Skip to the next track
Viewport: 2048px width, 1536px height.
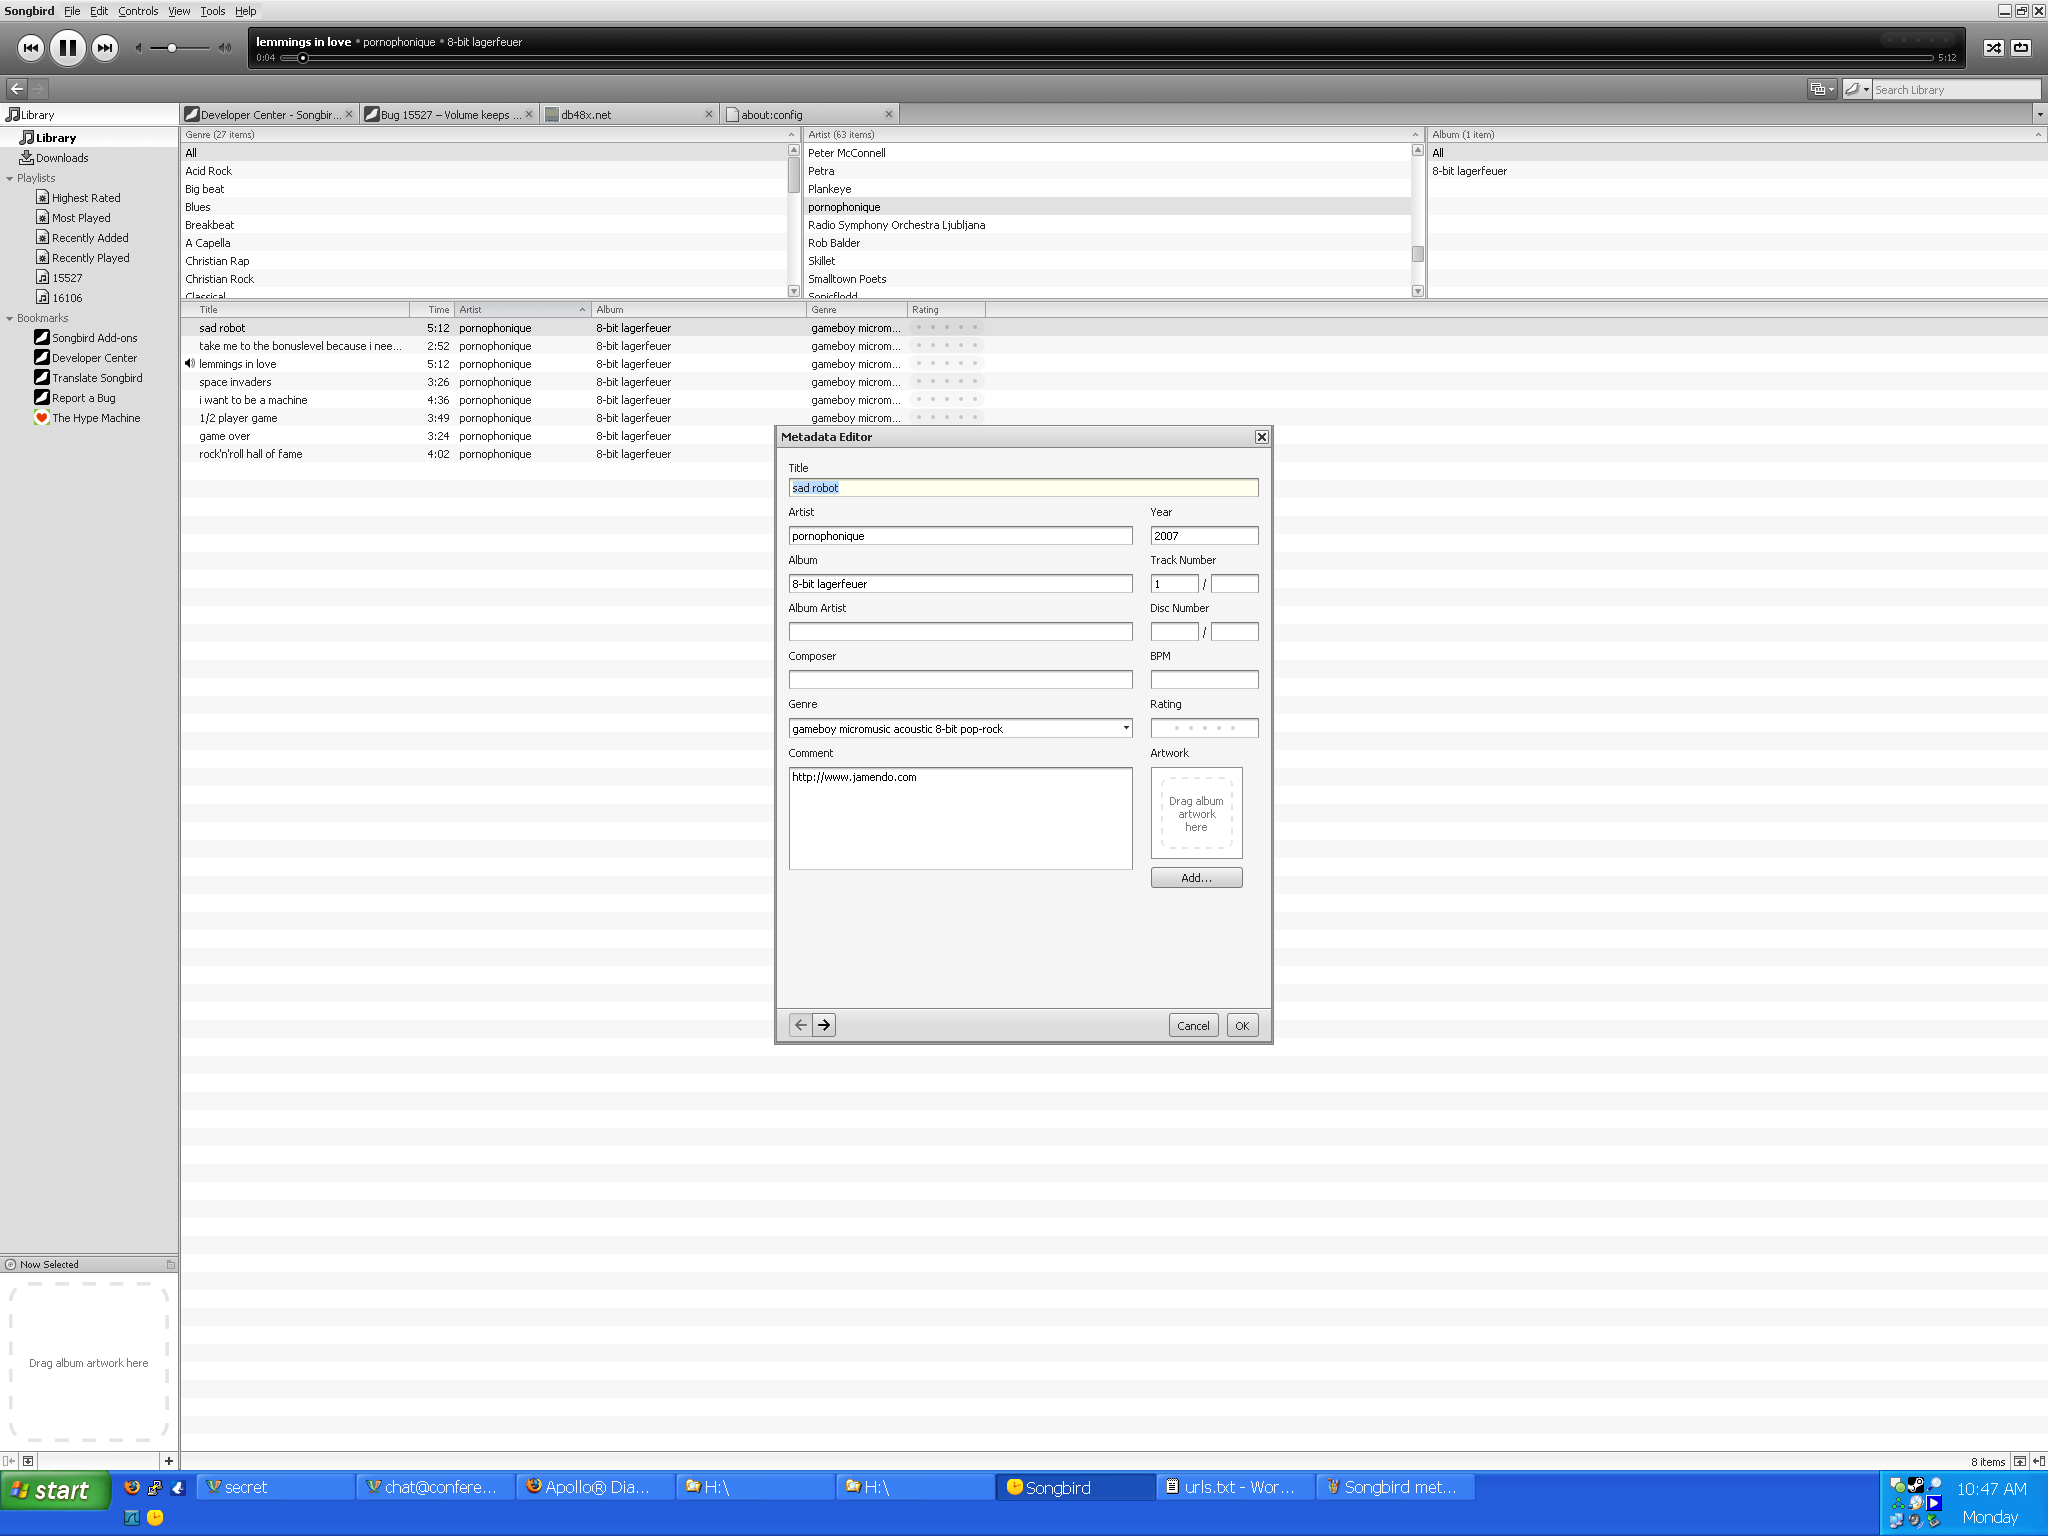(104, 48)
